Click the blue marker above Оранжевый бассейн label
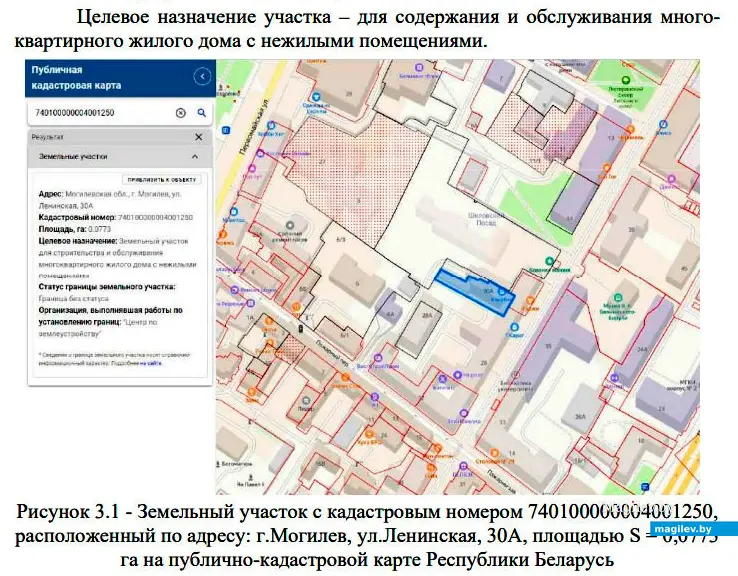738x576 pixels. 317,97
